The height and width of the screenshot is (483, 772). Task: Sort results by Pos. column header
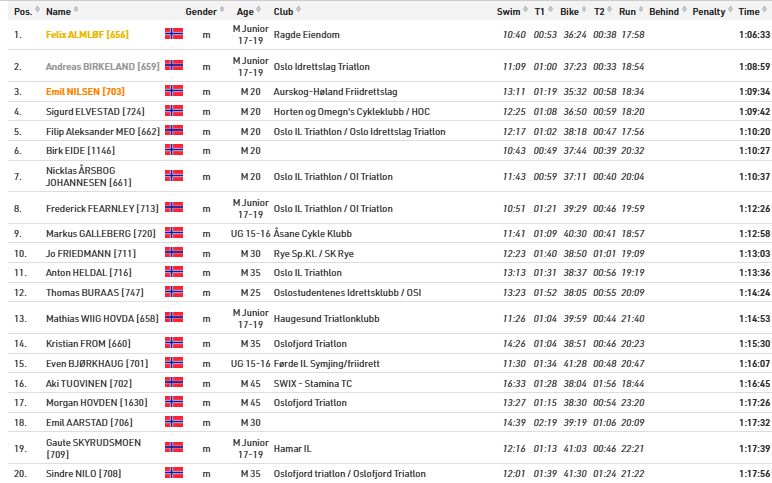[x=22, y=11]
